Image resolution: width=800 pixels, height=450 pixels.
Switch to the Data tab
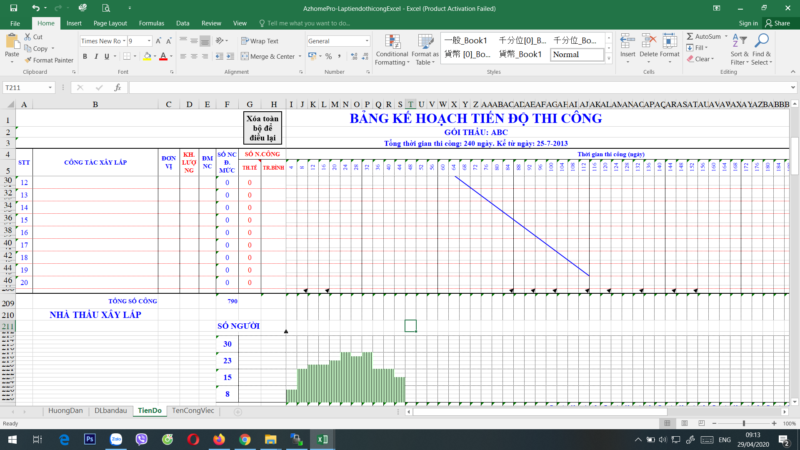point(183,23)
